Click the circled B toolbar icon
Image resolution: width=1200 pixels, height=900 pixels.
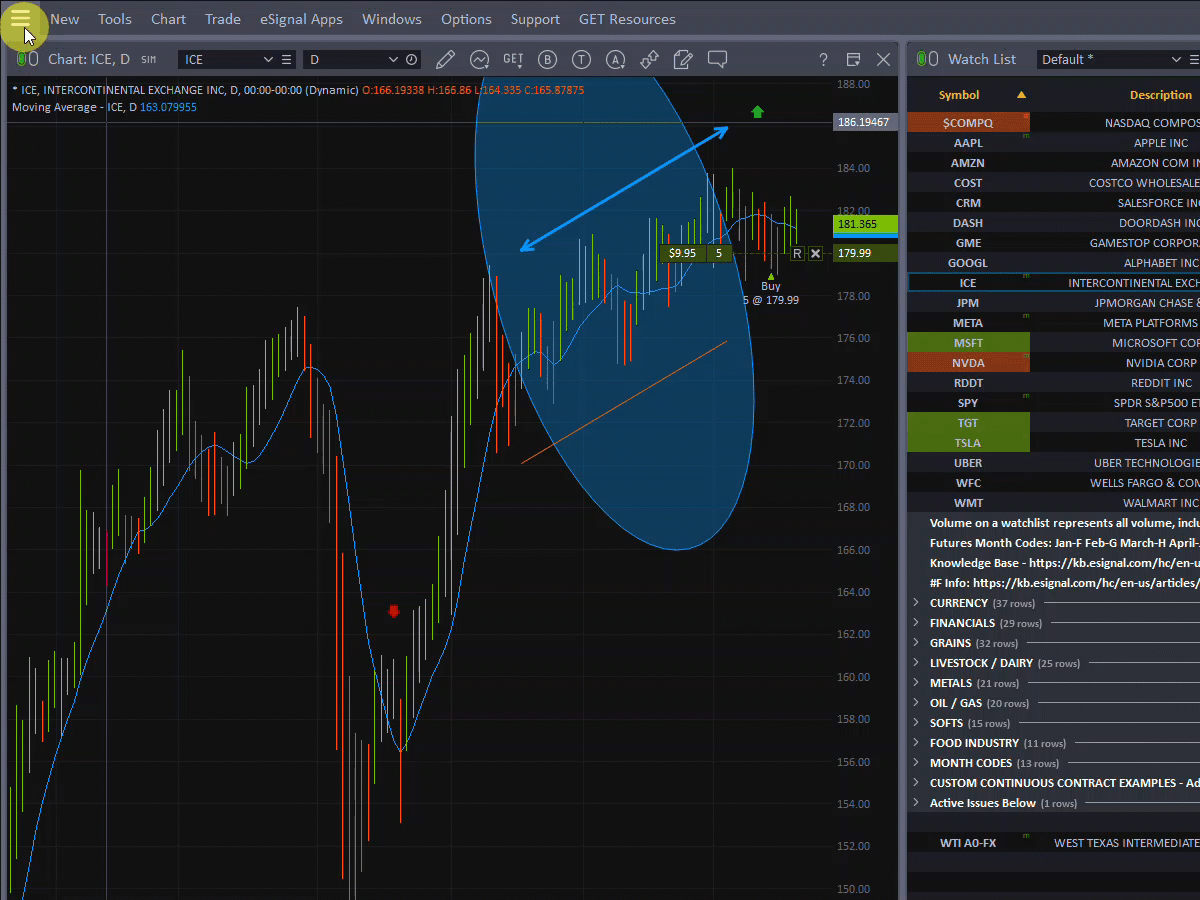tap(547, 60)
